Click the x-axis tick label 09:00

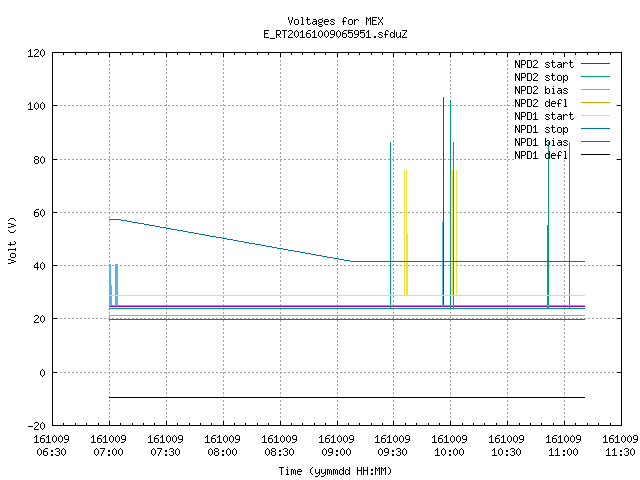pos(336,452)
